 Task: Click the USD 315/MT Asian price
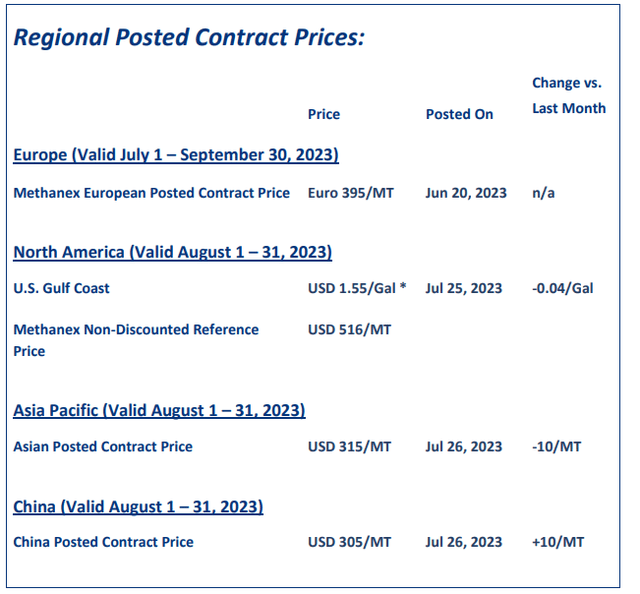tap(349, 447)
